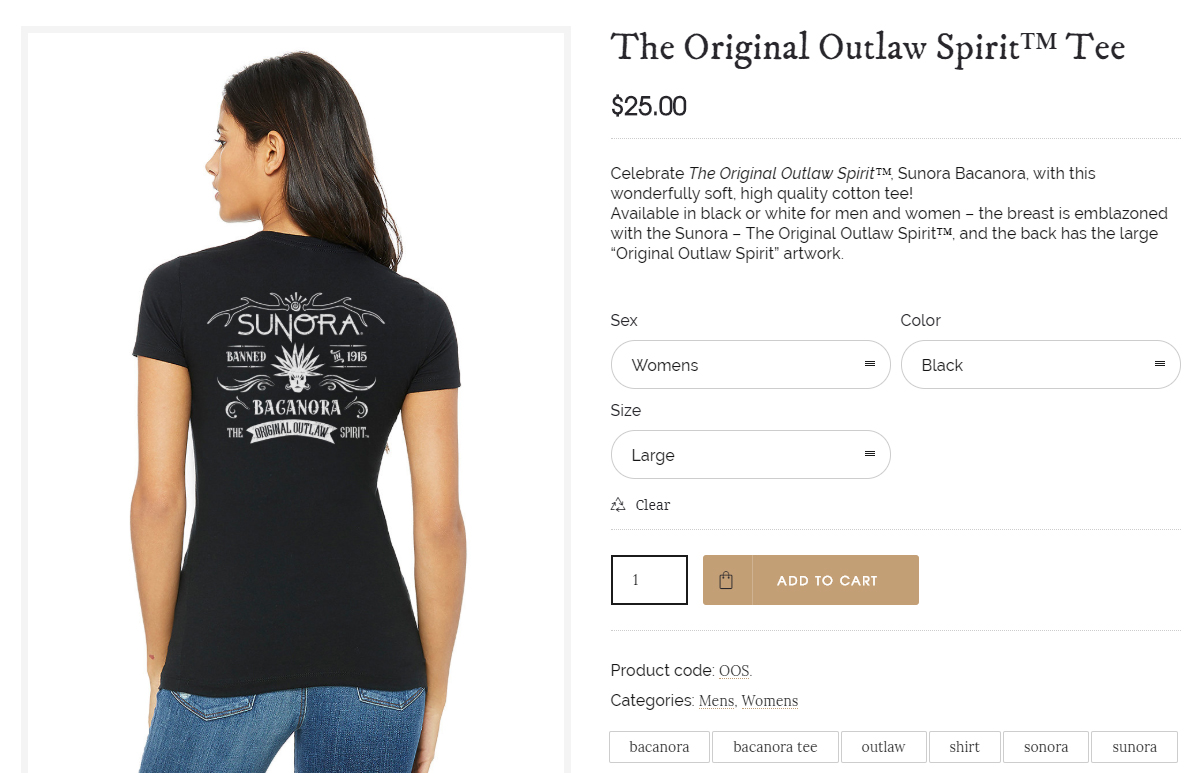Select the bacanora tag
Viewport: 1193px width, 773px height.
point(659,747)
